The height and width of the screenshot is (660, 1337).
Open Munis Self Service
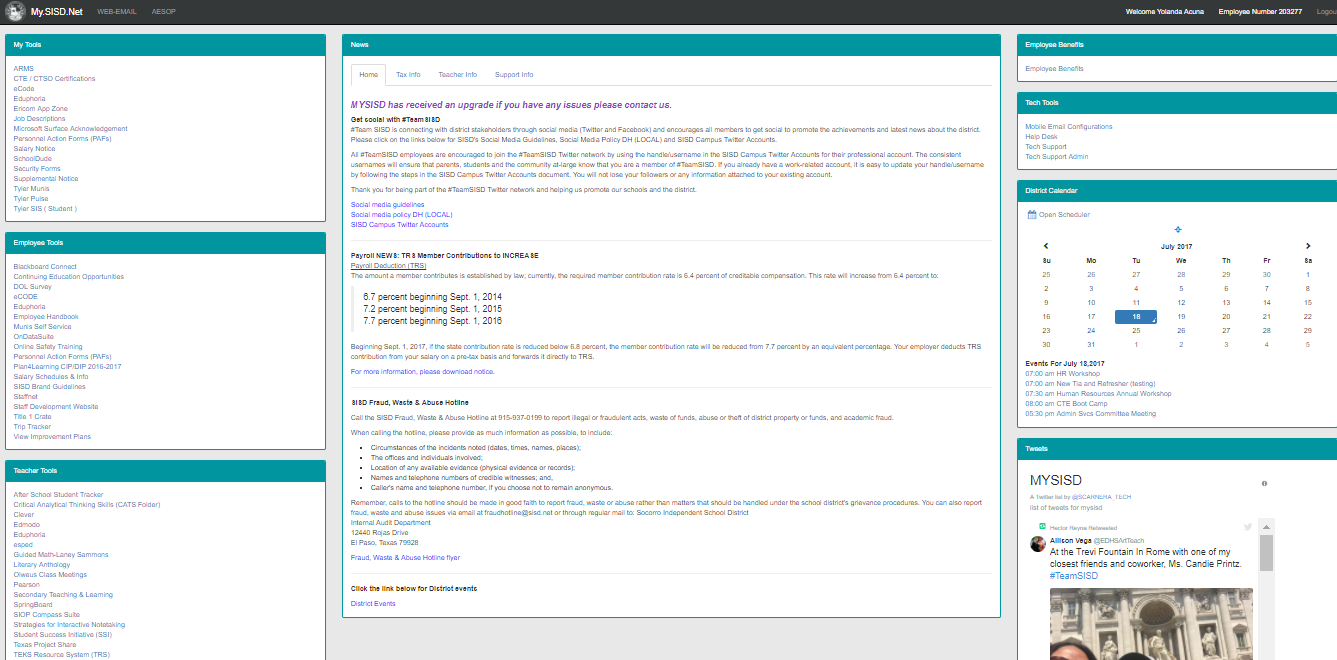(x=42, y=327)
